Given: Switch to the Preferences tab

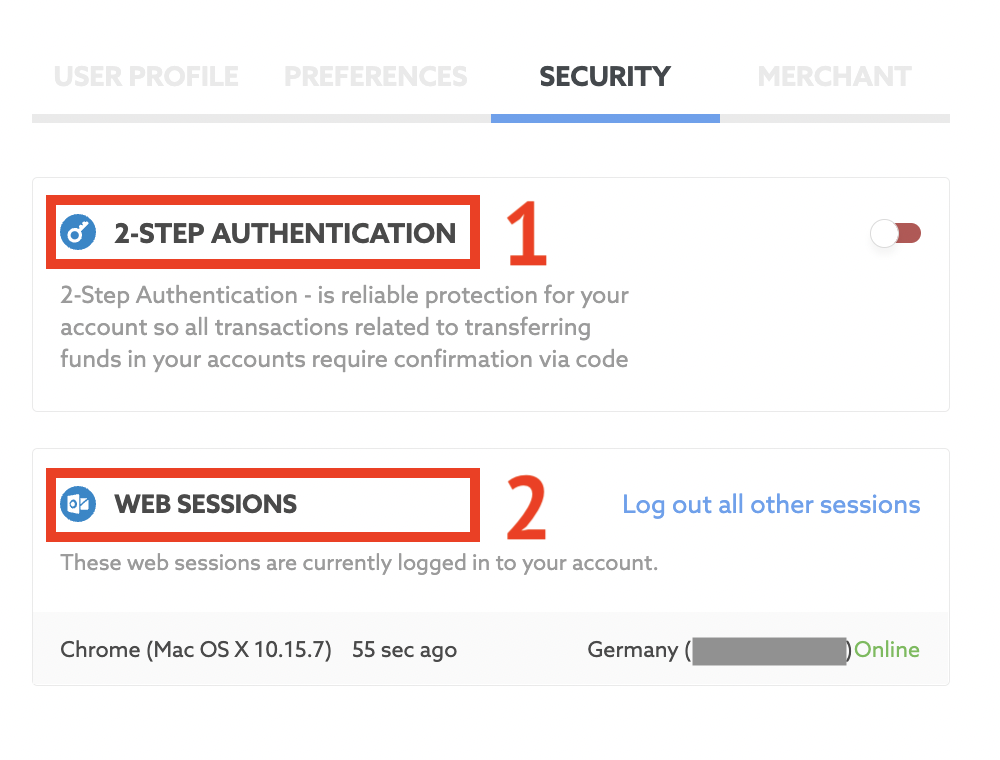Looking at the screenshot, I should tap(376, 77).
